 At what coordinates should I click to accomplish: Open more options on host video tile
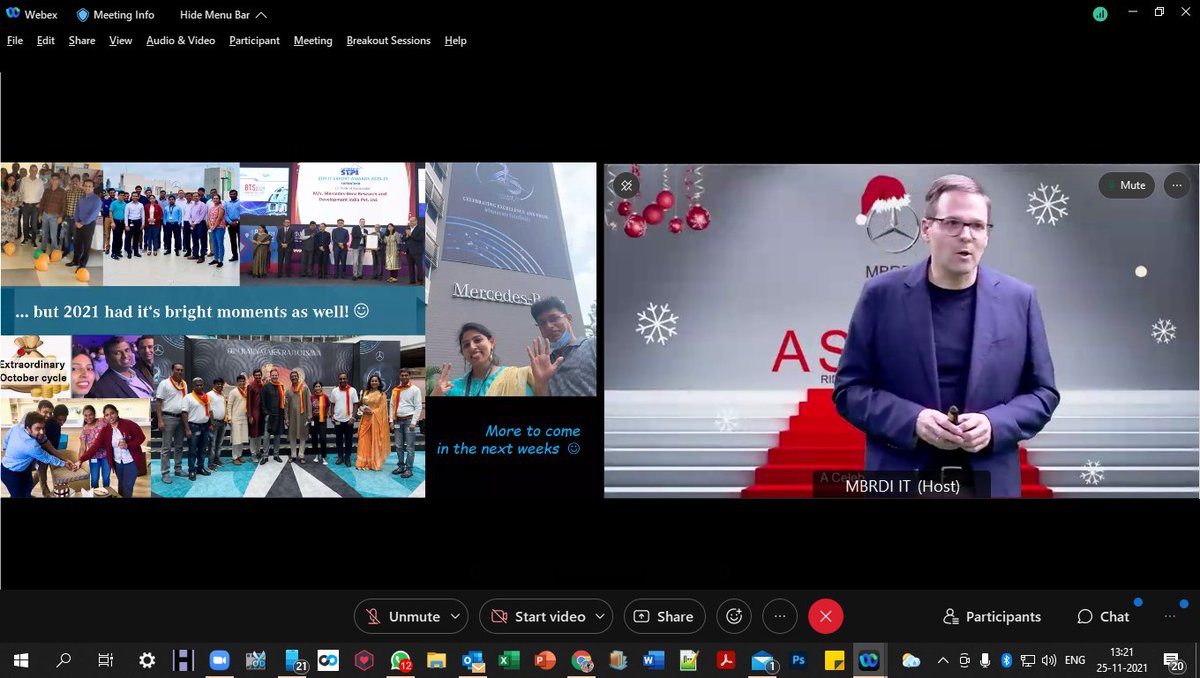point(1177,185)
